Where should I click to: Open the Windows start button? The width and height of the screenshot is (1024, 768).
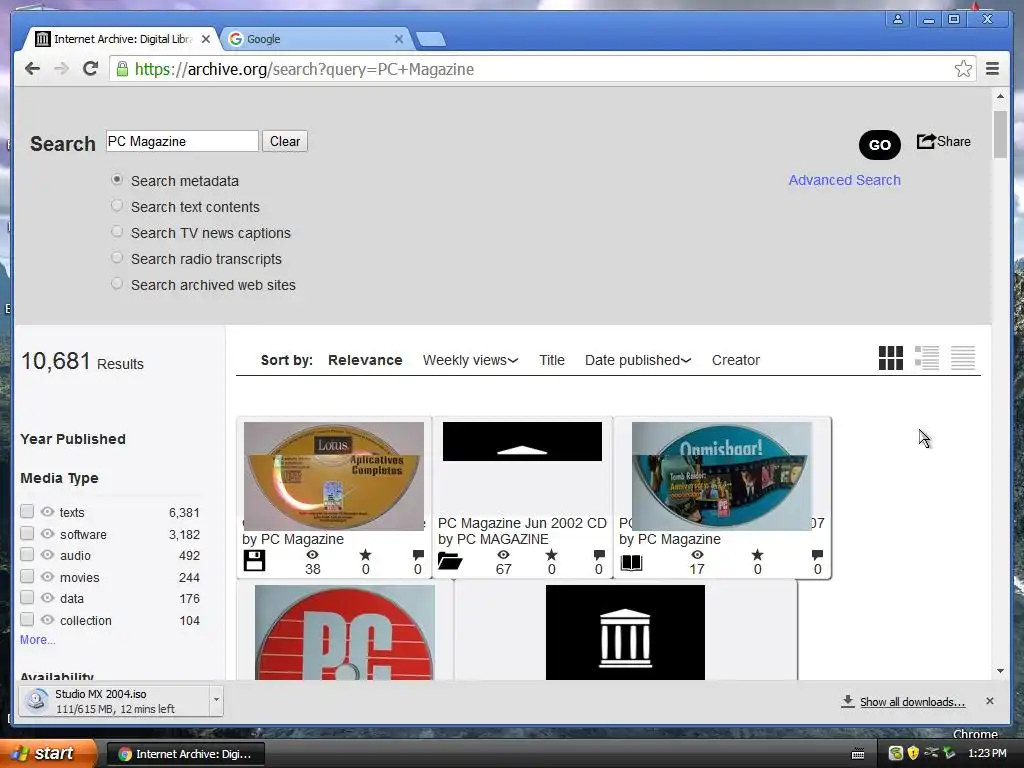coord(47,753)
